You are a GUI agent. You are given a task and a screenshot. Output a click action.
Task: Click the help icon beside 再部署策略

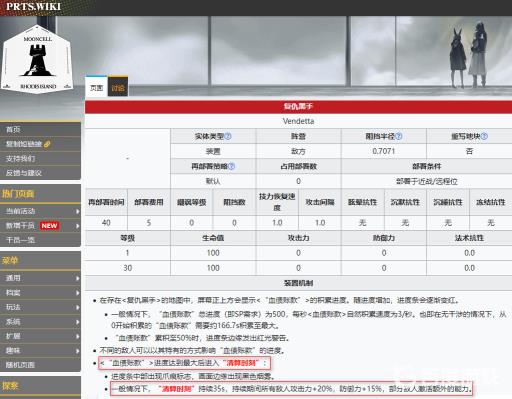(231, 166)
